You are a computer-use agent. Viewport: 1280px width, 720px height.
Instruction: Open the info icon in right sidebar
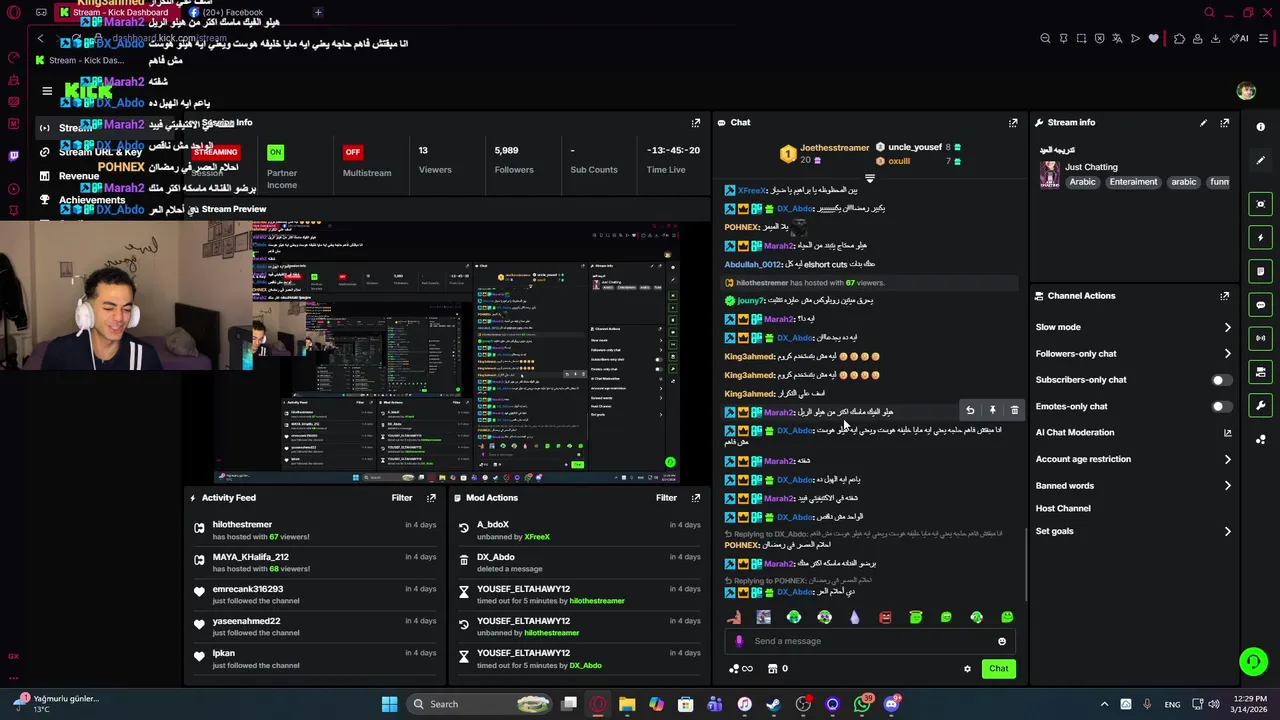tap(1261, 127)
